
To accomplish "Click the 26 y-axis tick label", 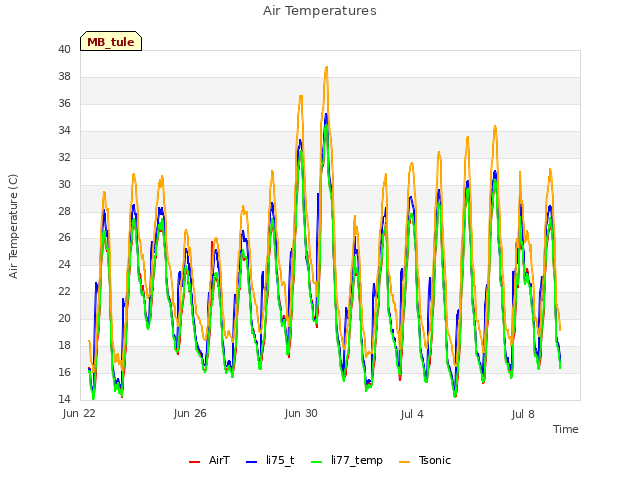I will point(64,237).
